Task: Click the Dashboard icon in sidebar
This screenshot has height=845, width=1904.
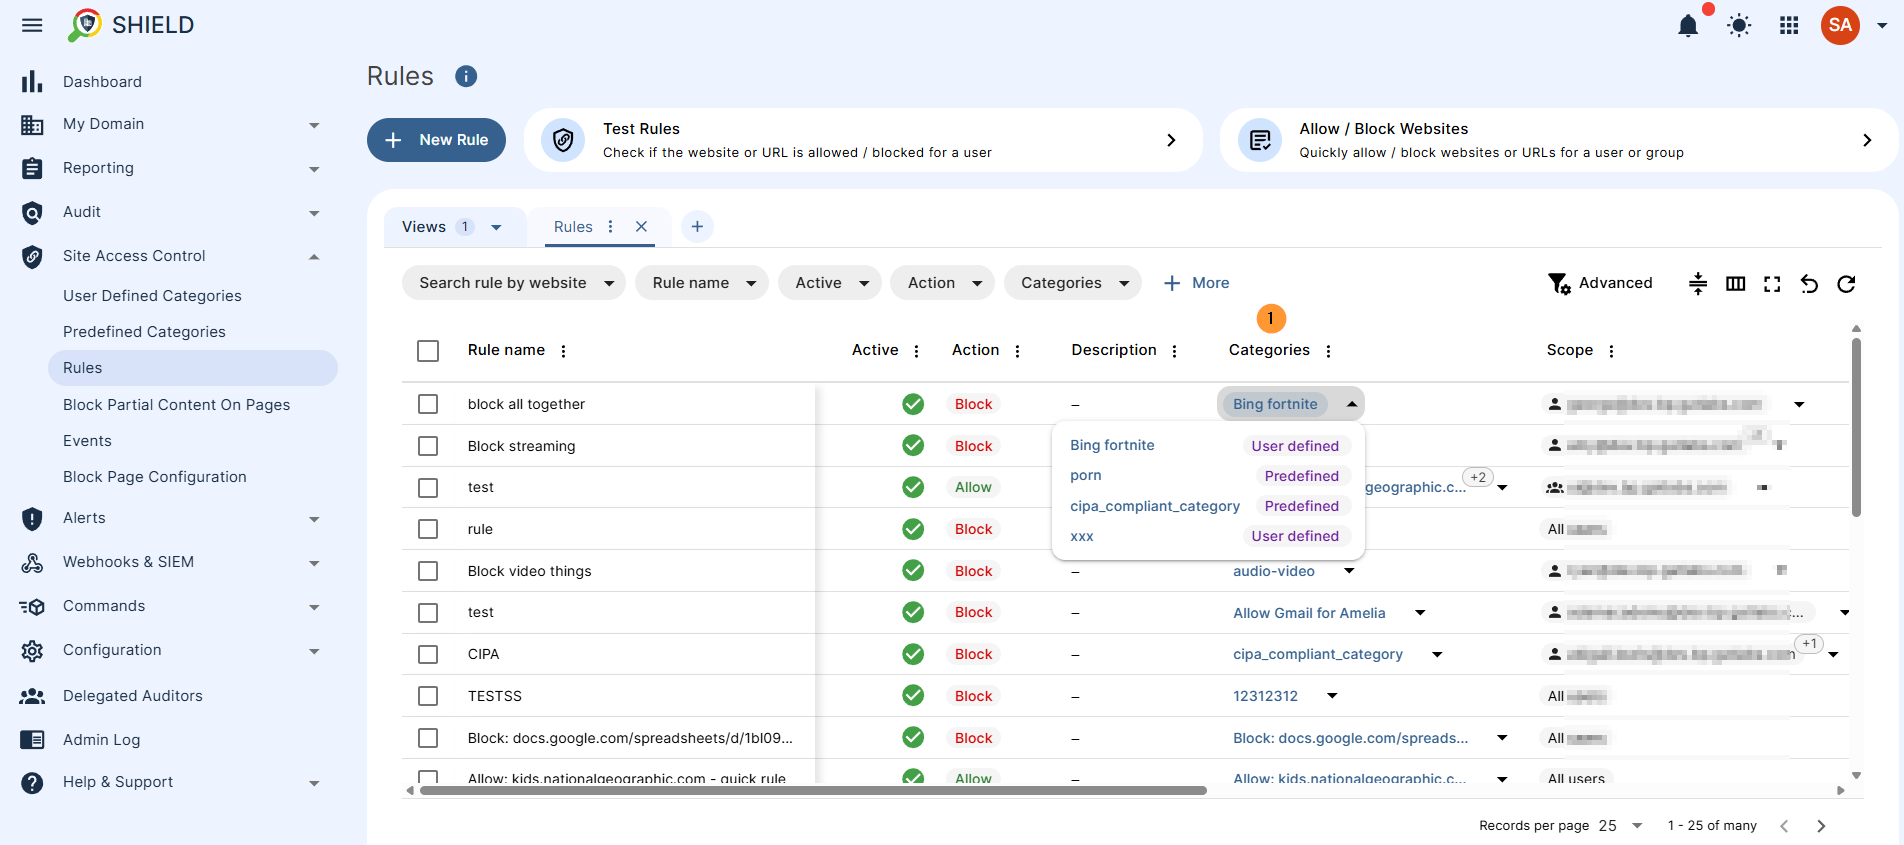Action: [x=32, y=81]
